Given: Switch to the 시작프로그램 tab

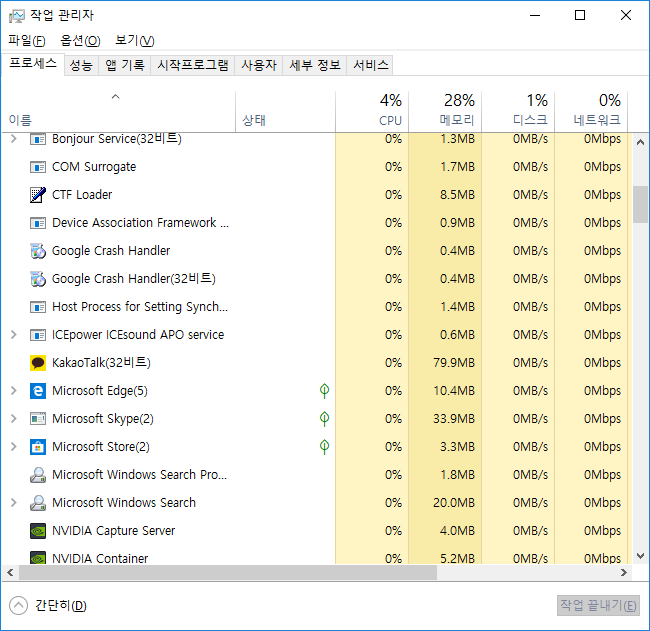Looking at the screenshot, I should 193,66.
